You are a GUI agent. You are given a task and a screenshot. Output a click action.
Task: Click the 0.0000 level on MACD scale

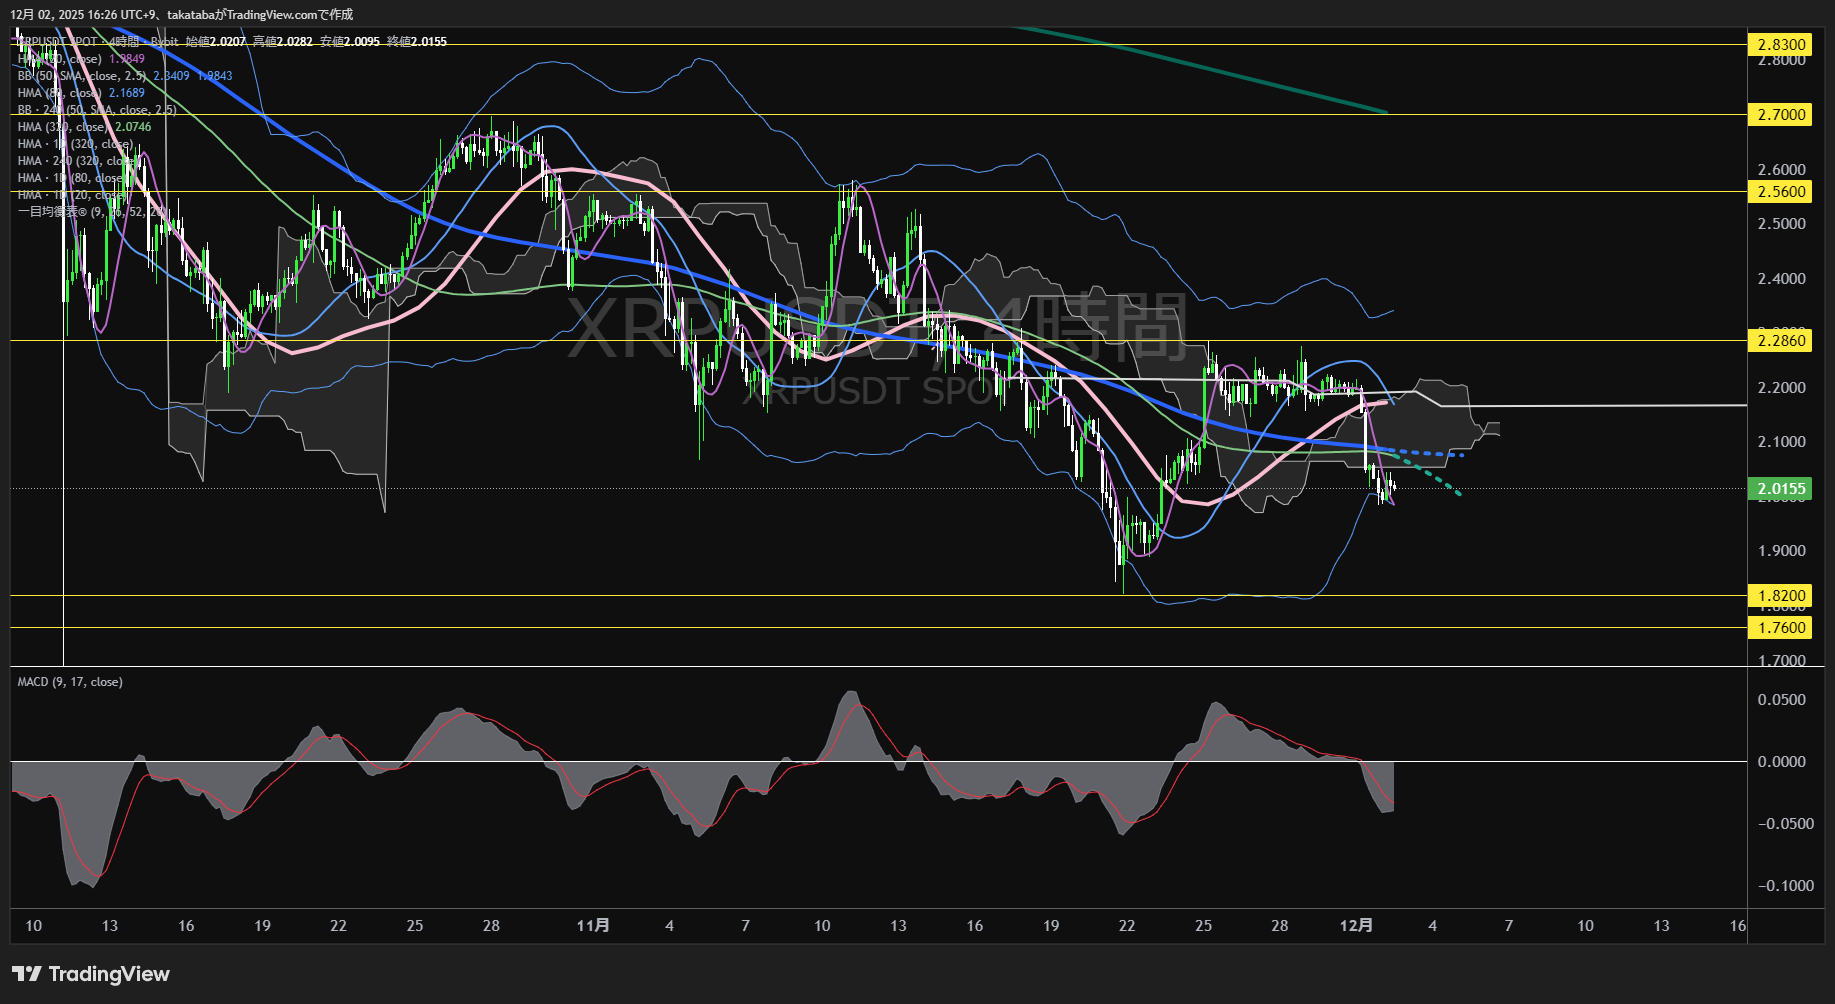pyautogui.click(x=1781, y=762)
